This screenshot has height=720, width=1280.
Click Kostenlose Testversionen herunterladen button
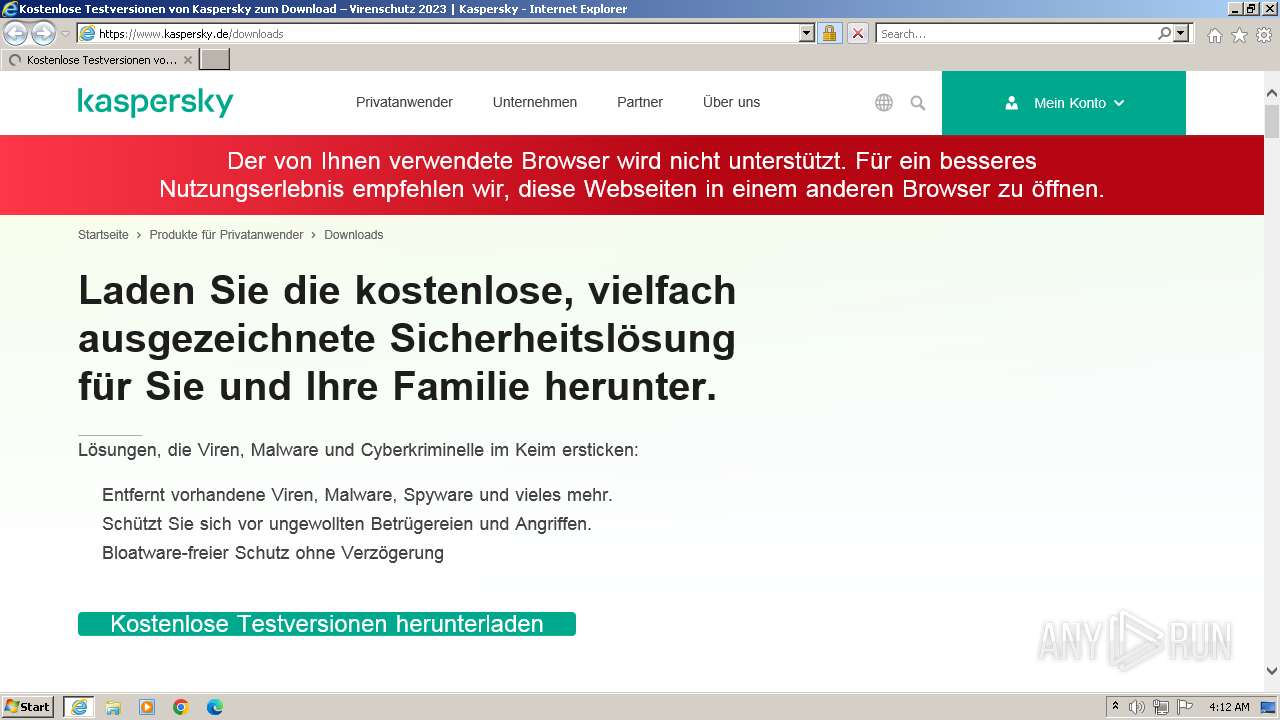327,624
